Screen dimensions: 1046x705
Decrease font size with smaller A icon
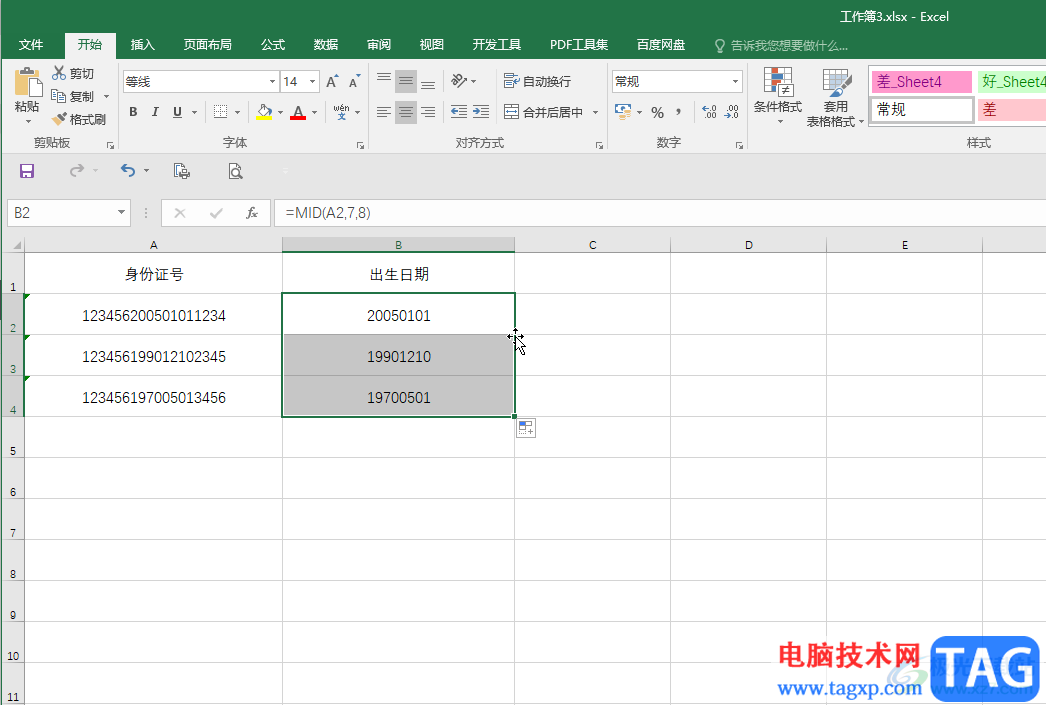354,81
